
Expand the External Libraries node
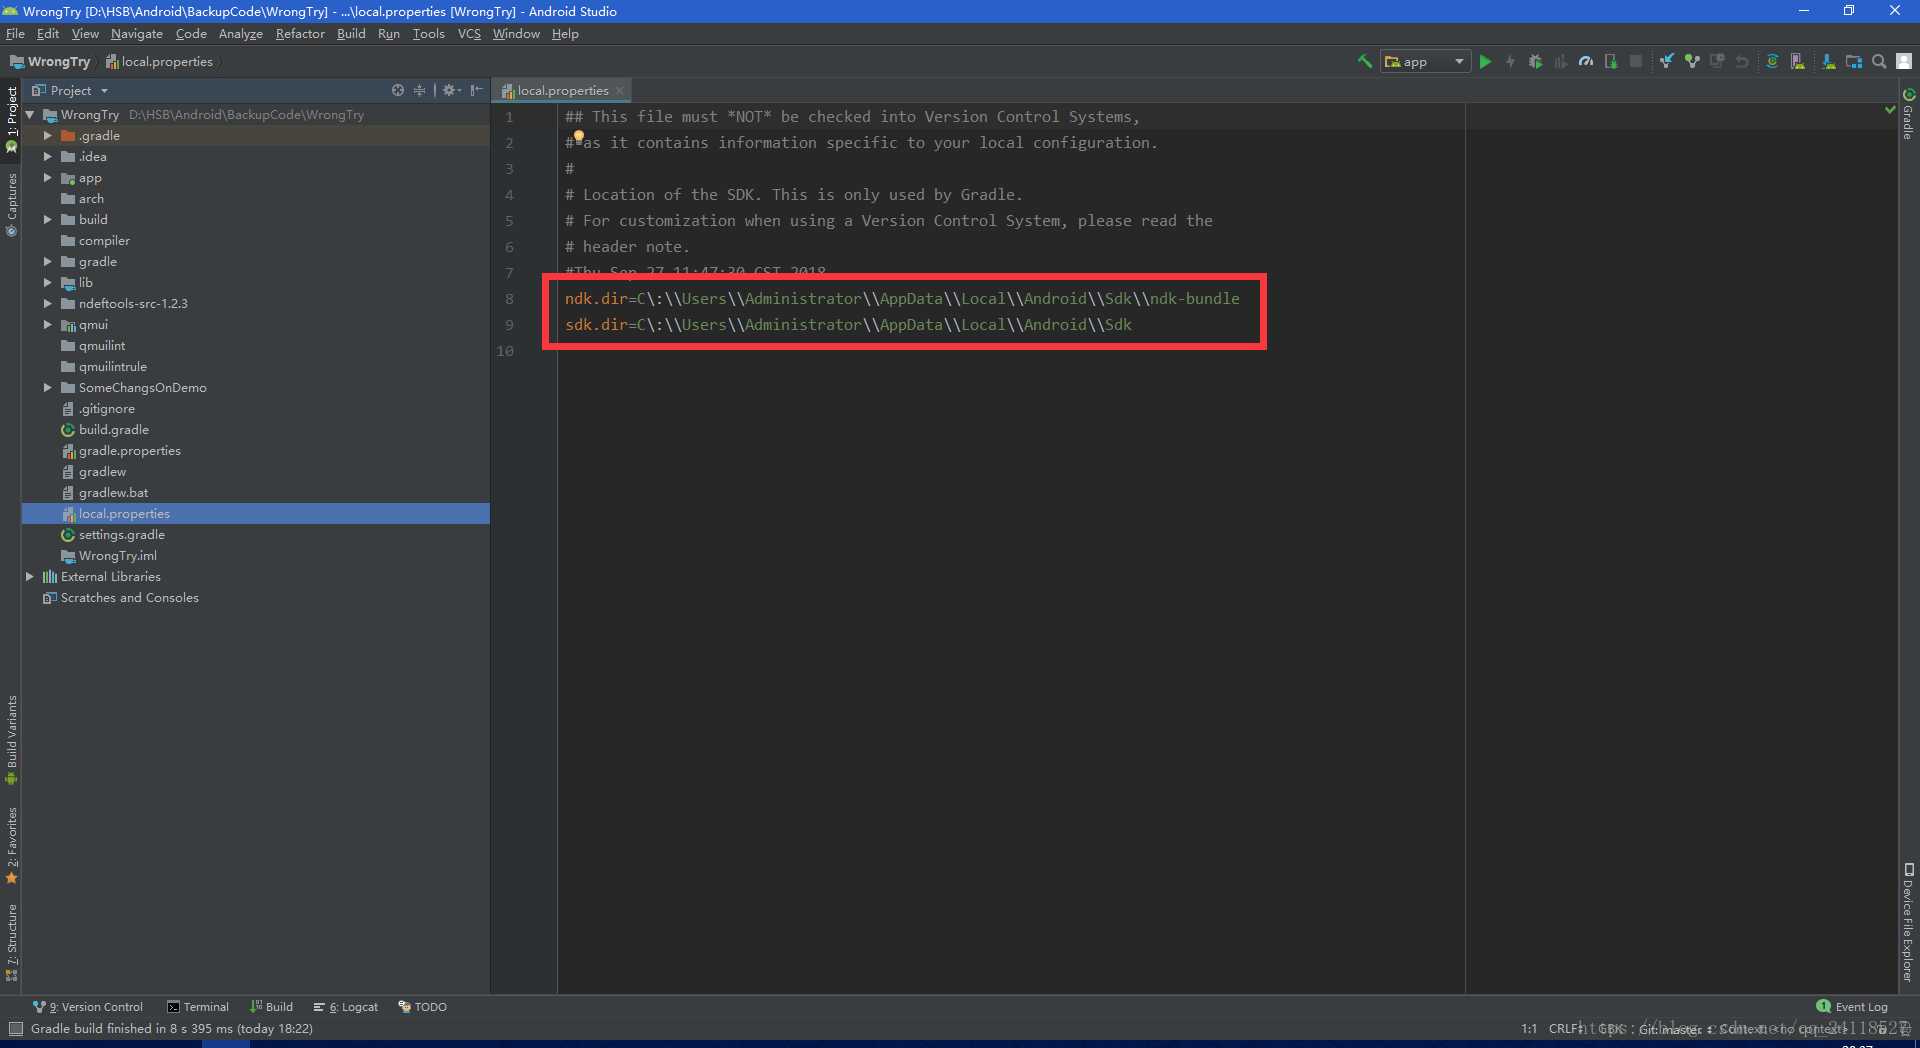pyautogui.click(x=29, y=577)
